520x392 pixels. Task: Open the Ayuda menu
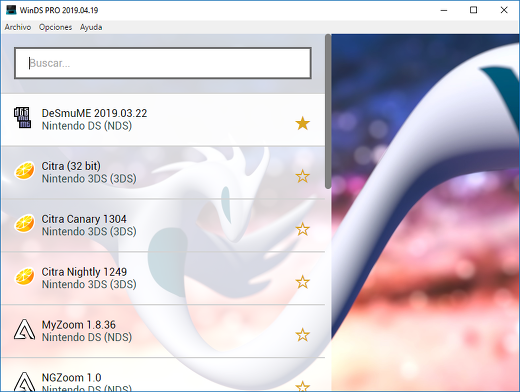coord(91,27)
